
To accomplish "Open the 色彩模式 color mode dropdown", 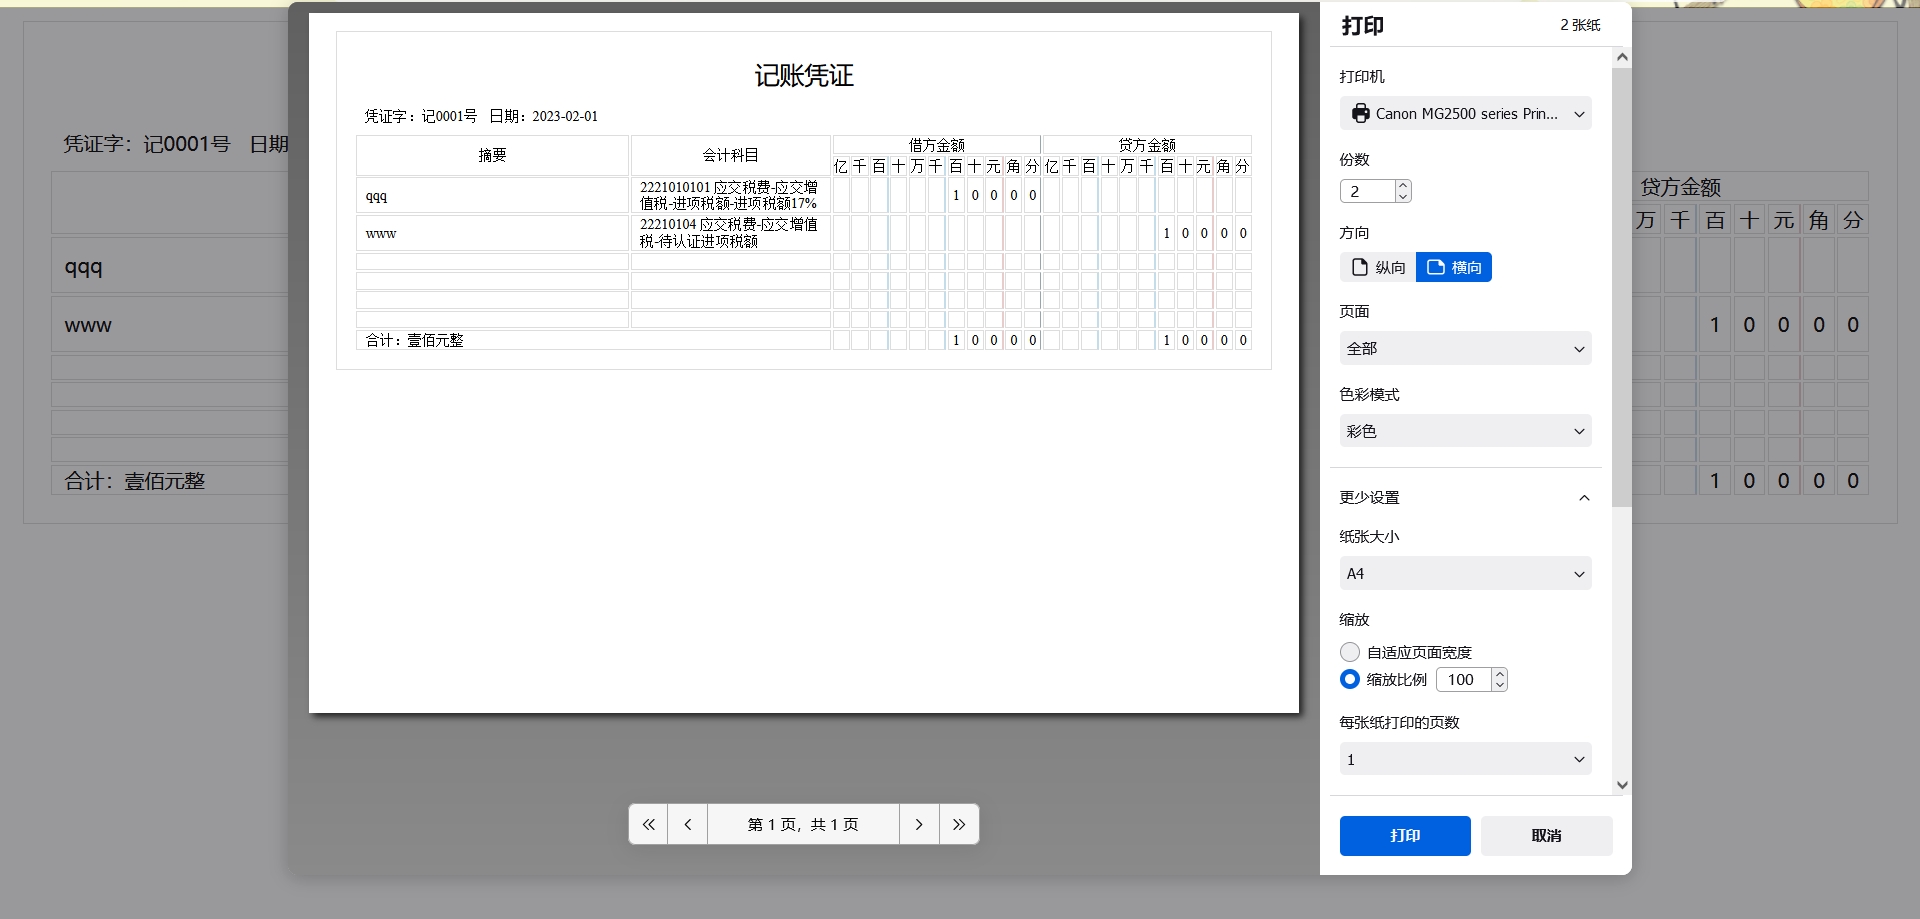I will coord(1465,431).
